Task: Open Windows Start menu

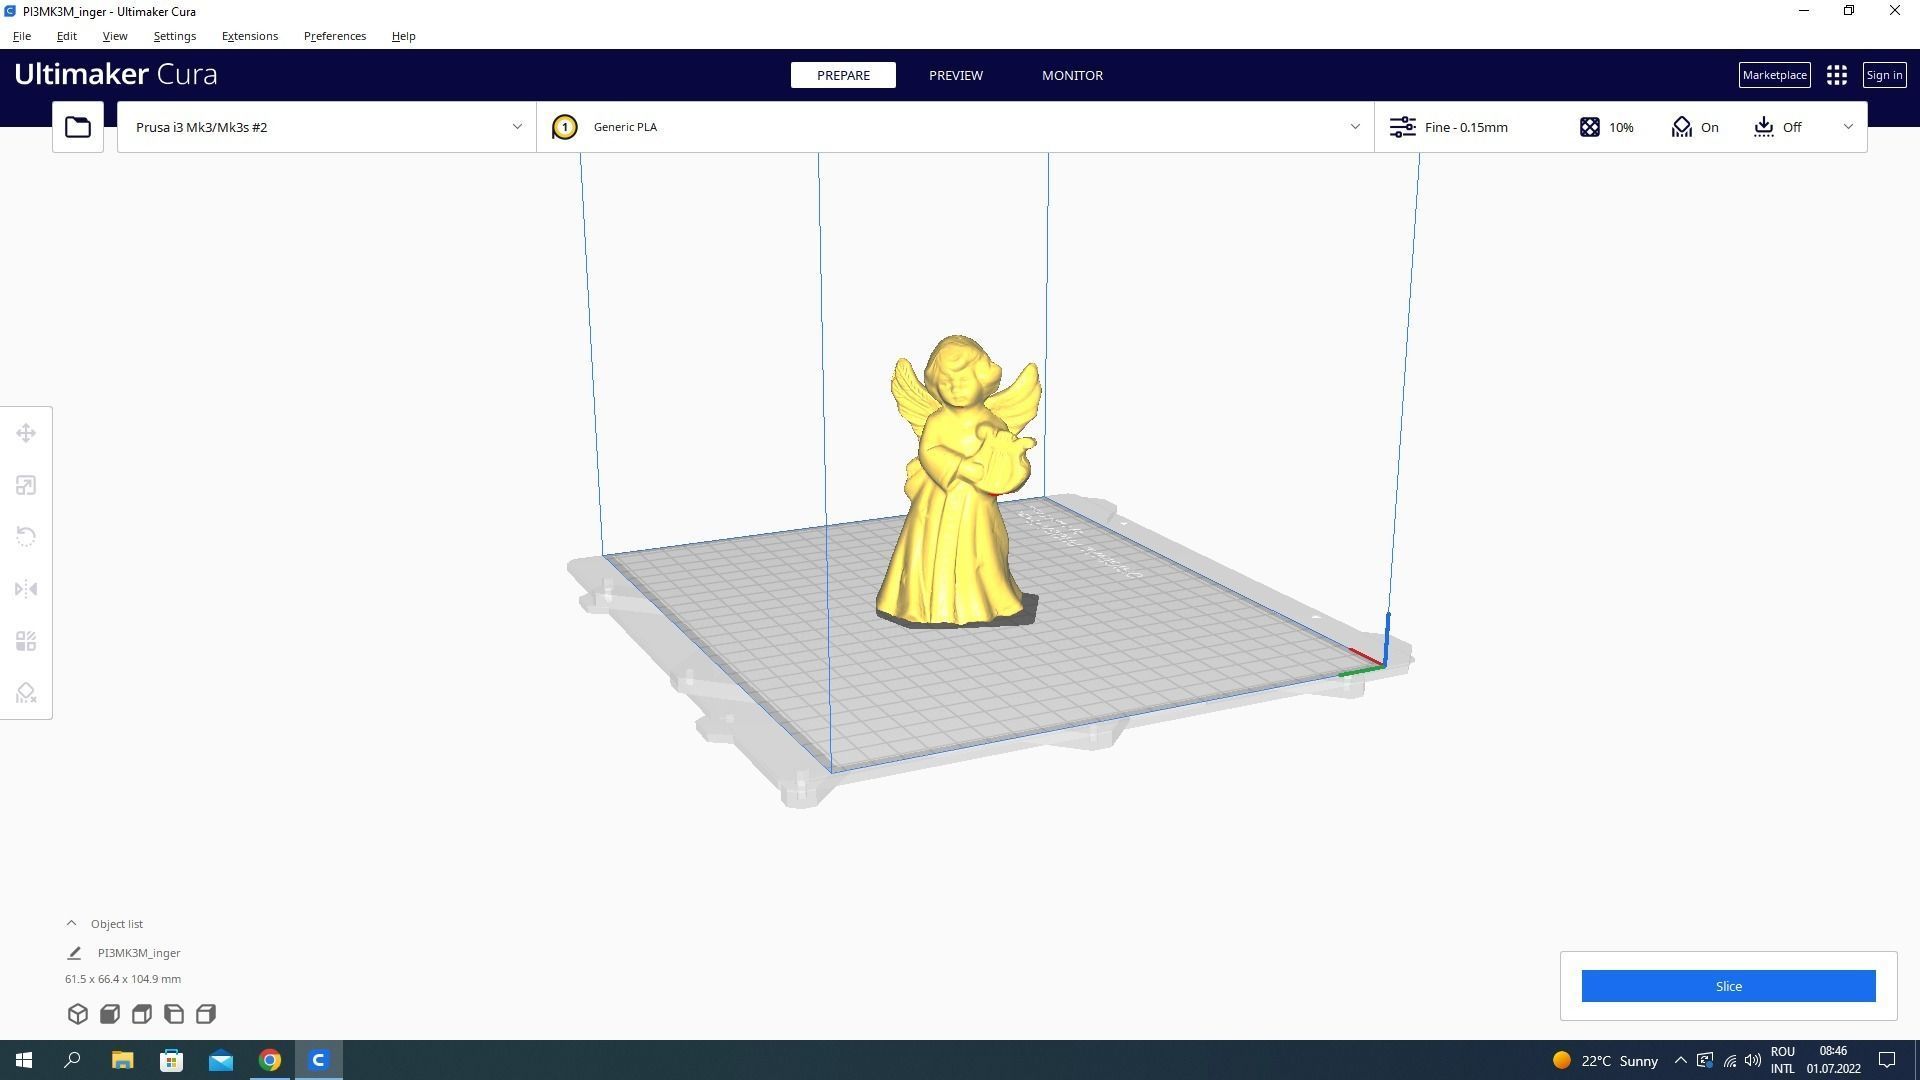Action: (x=24, y=1060)
